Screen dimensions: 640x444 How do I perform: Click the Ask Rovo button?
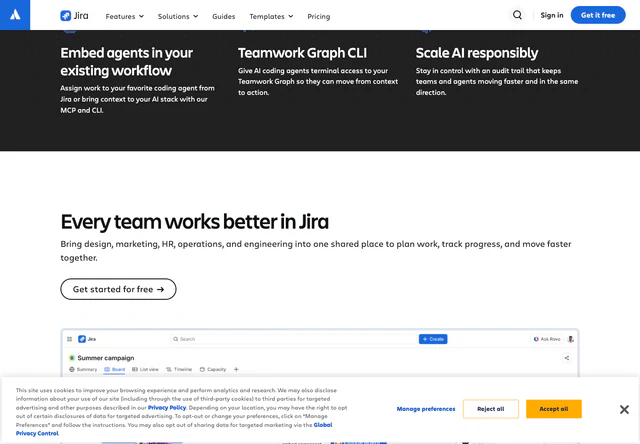click(547, 339)
